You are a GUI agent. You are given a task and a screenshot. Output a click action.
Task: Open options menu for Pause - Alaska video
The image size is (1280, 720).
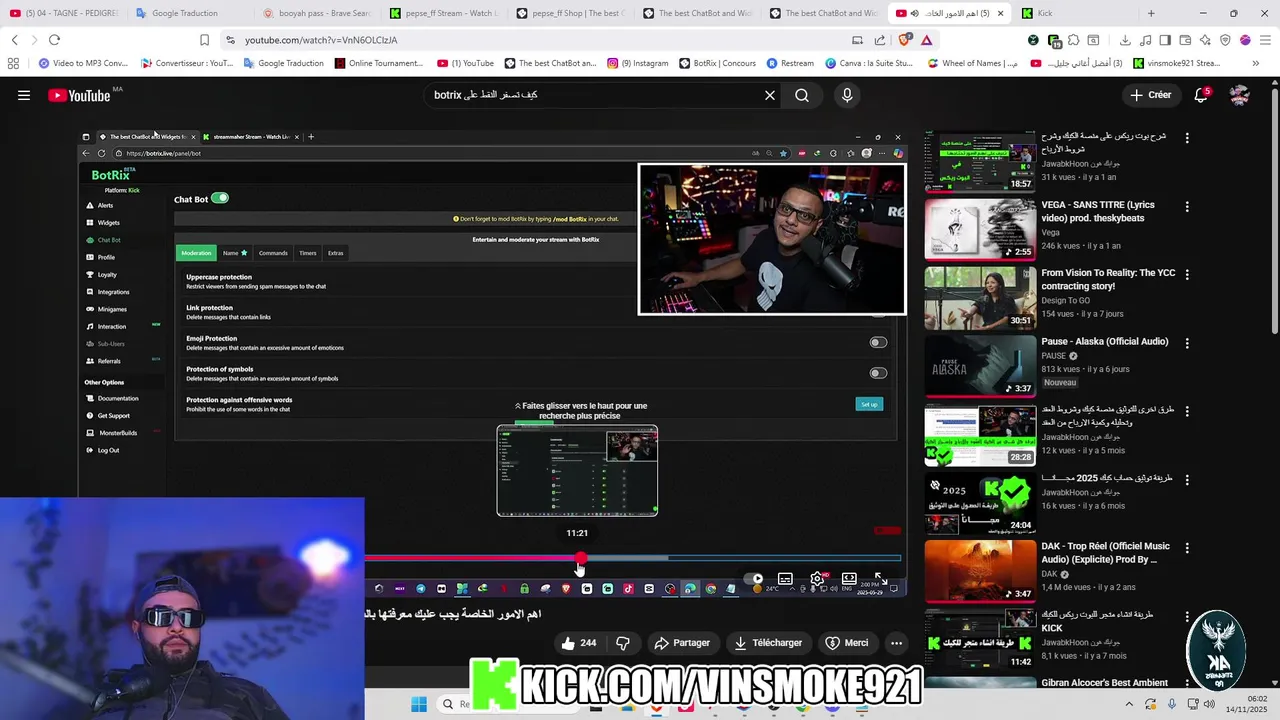point(1187,343)
